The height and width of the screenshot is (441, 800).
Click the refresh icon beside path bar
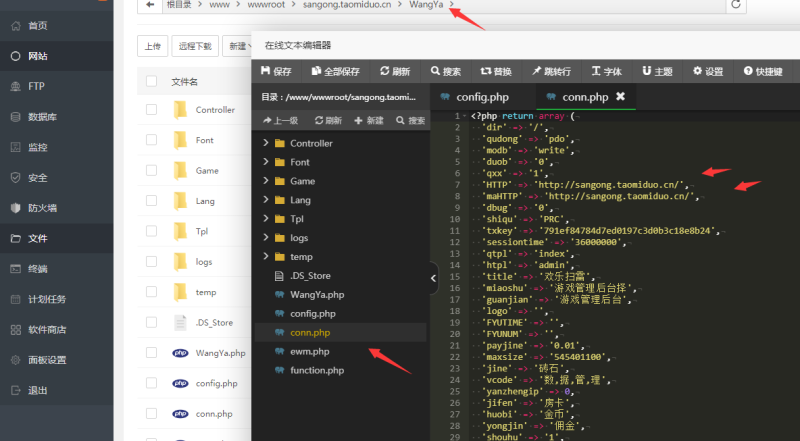click(x=736, y=5)
